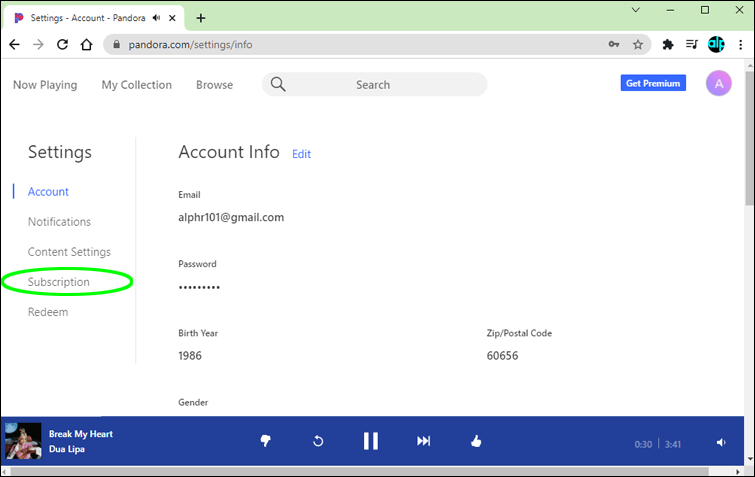Select Account in Settings sidebar
755x477 pixels.
(x=48, y=192)
